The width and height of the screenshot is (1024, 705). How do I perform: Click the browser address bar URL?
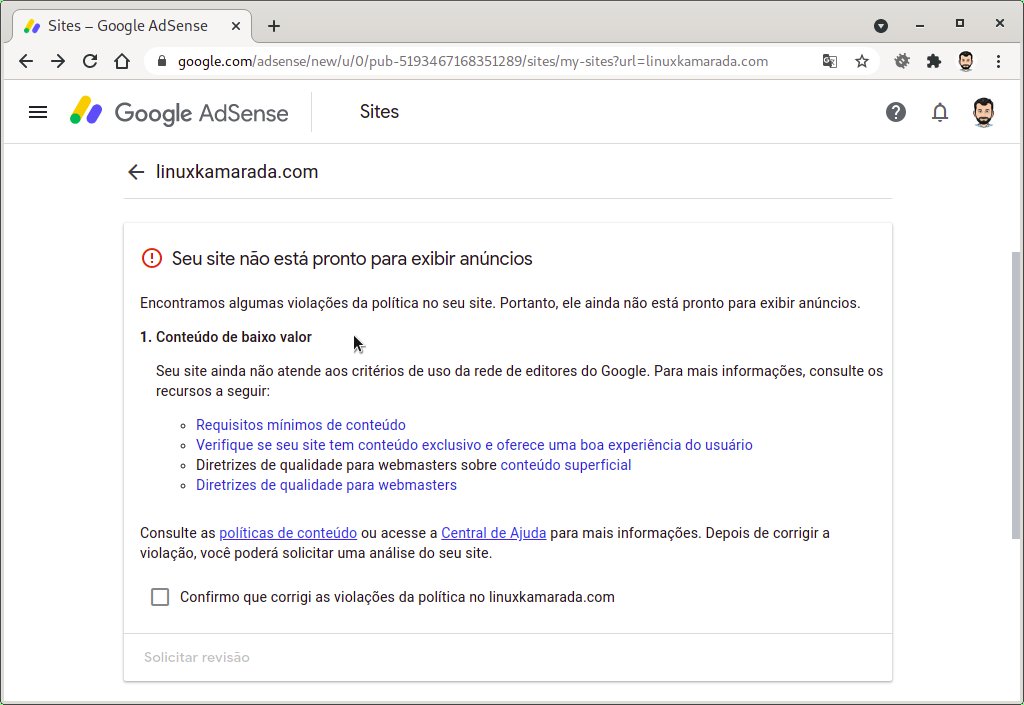click(x=473, y=61)
